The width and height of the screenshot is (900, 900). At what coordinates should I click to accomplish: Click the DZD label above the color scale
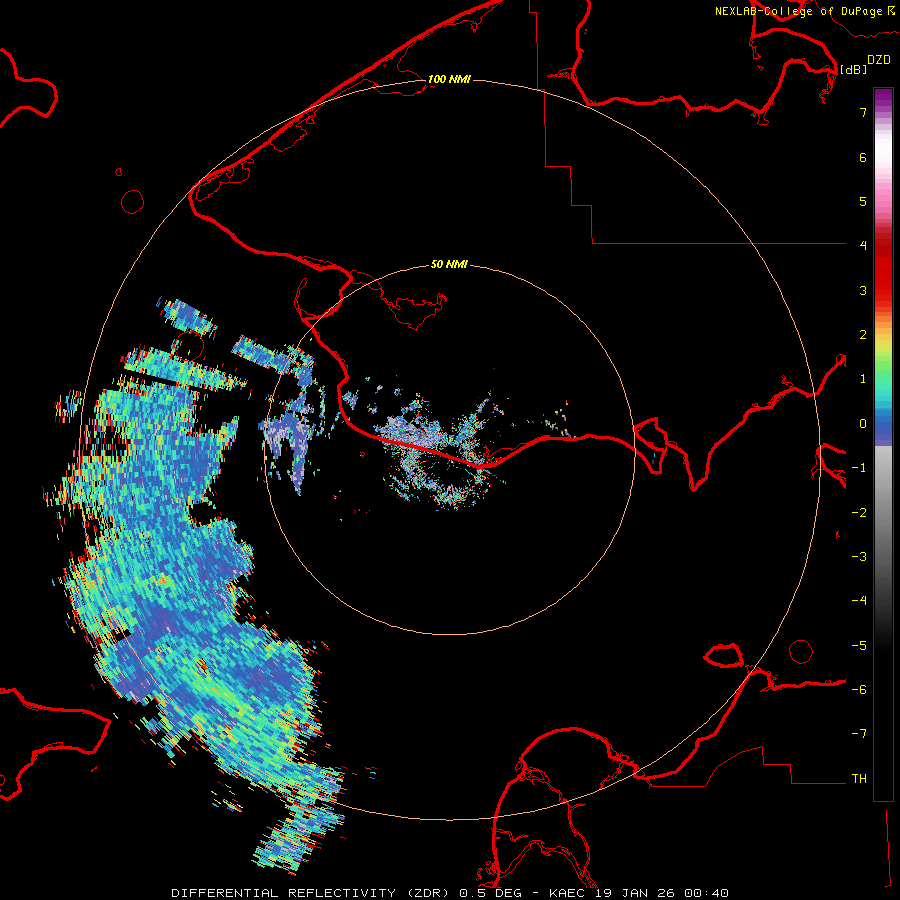879,60
